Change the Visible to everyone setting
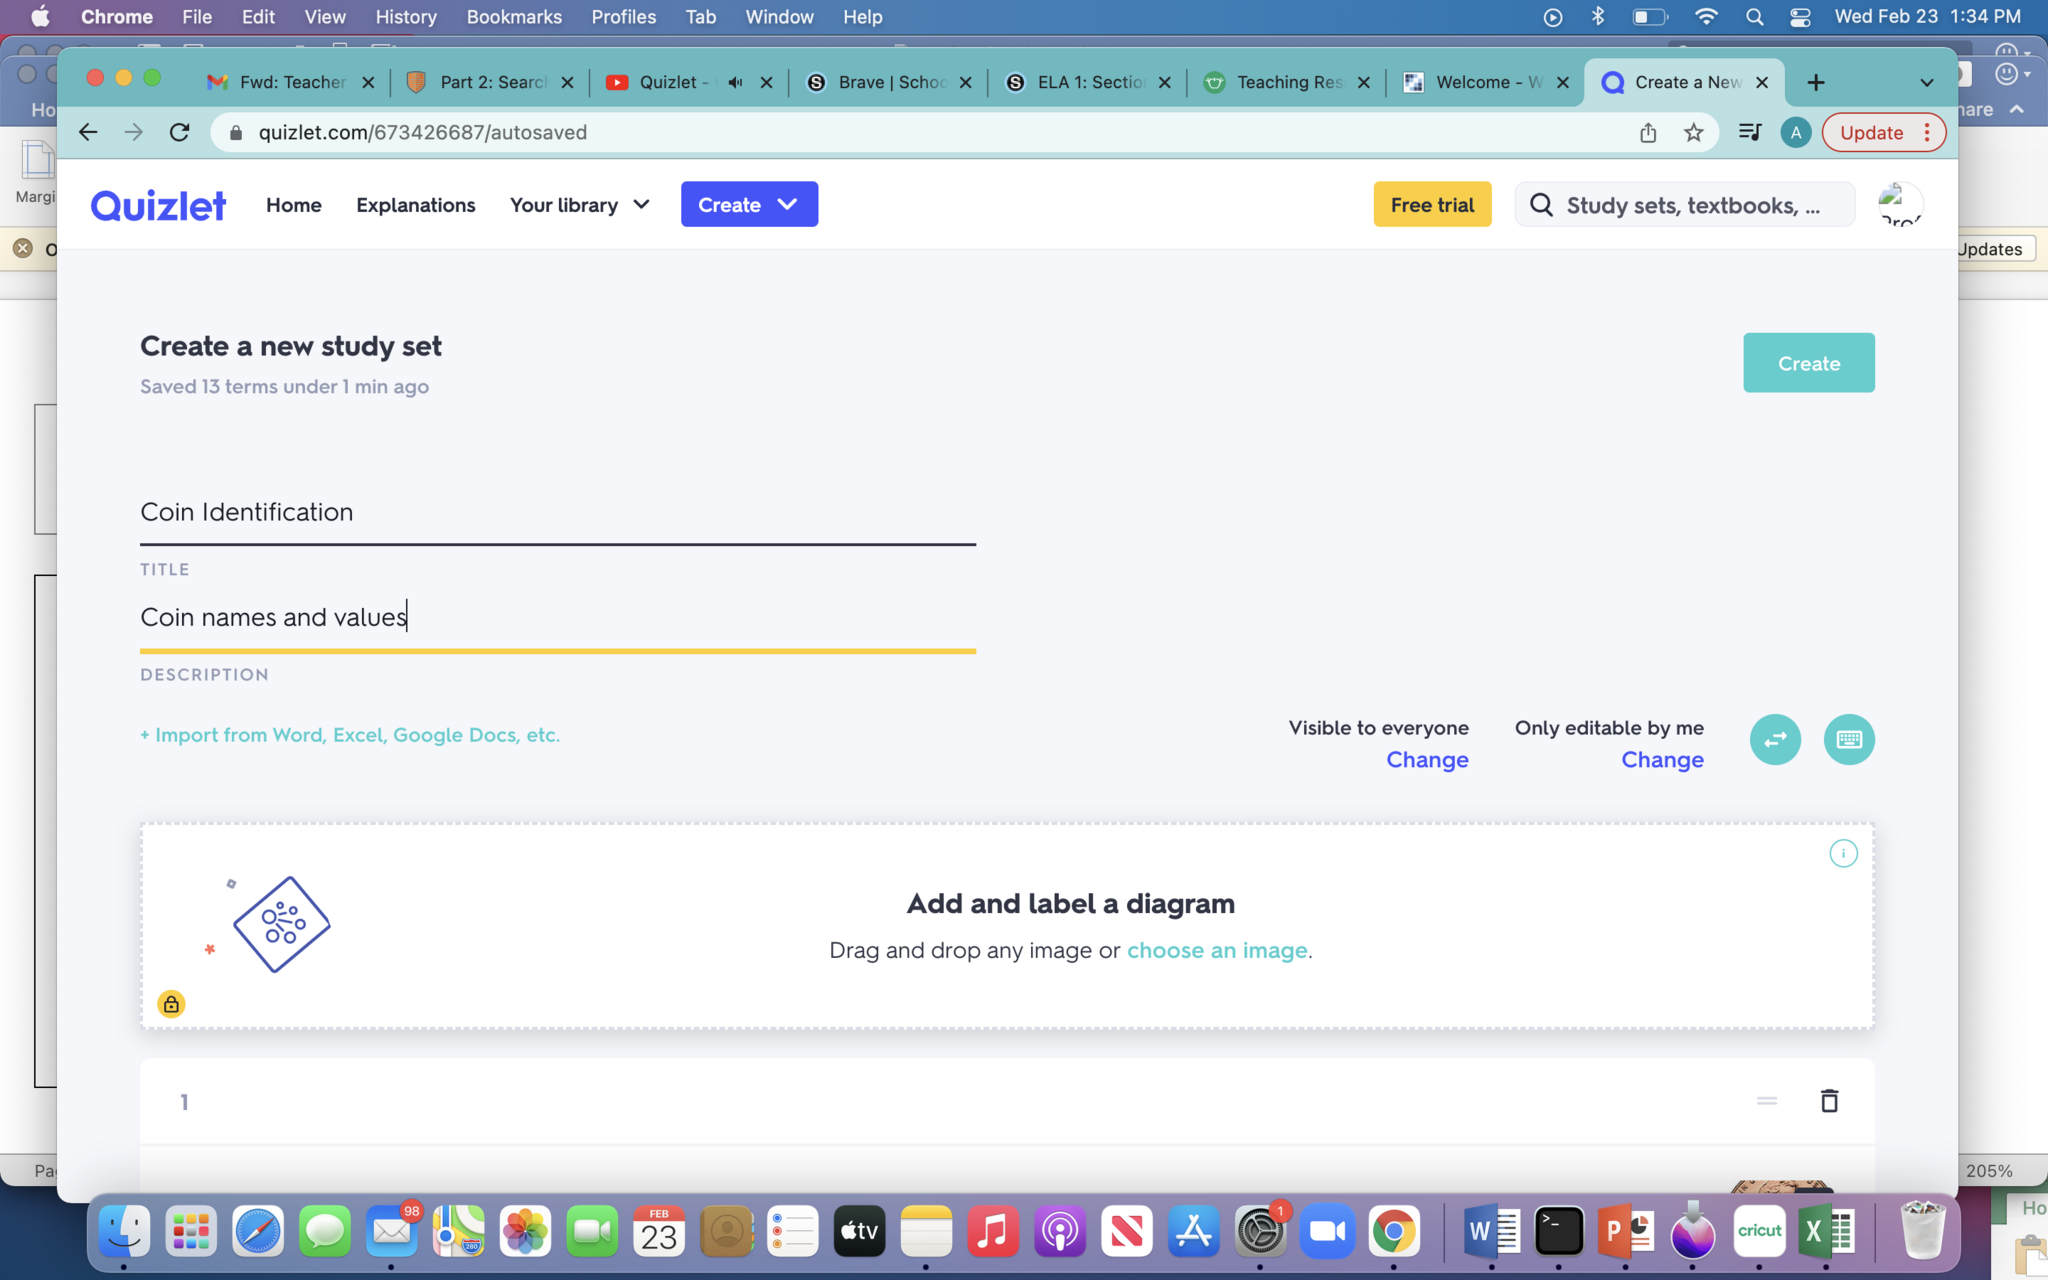The image size is (2048, 1280). coord(1427,760)
